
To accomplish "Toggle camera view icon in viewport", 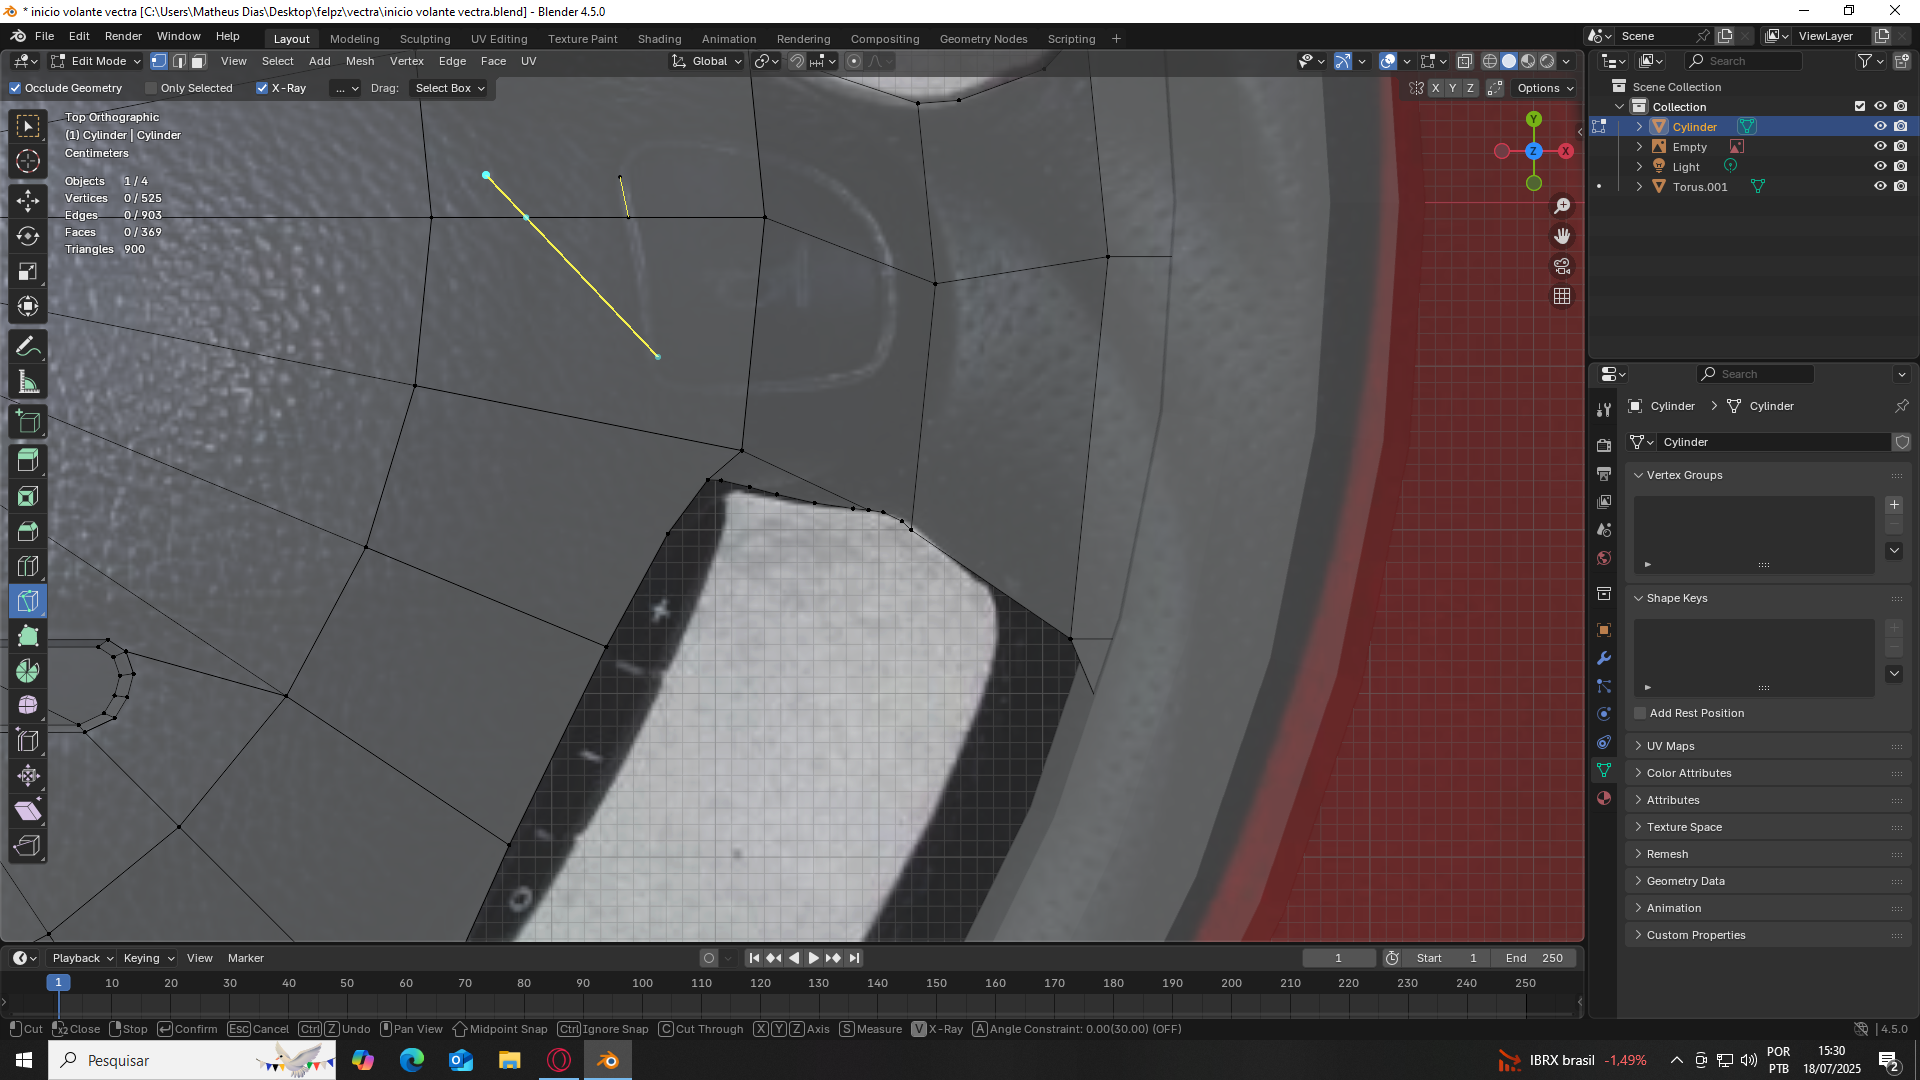I will tap(1562, 266).
